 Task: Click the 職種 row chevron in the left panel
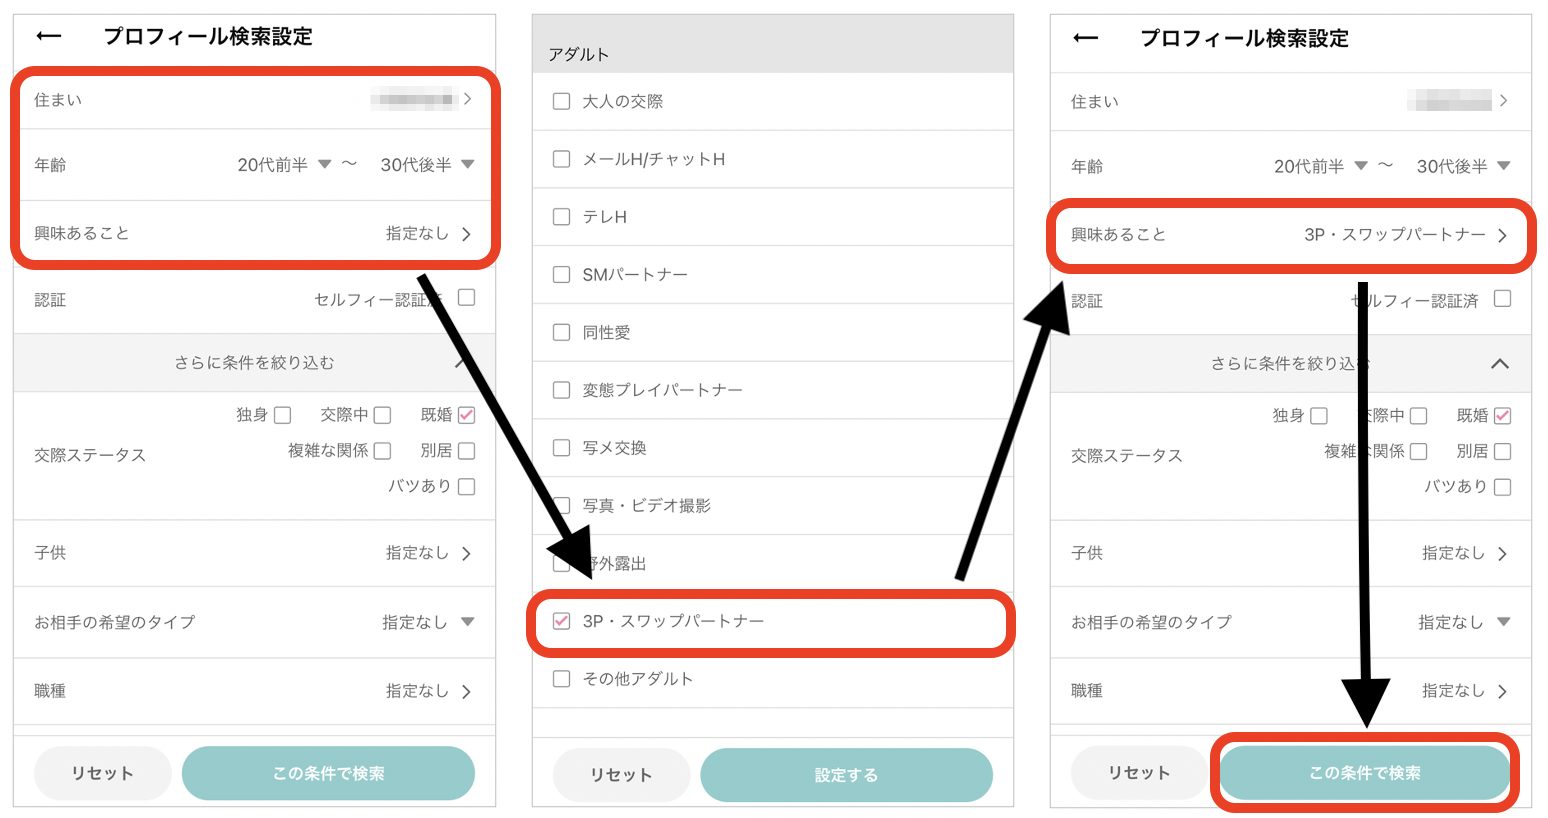pyautogui.click(x=466, y=691)
